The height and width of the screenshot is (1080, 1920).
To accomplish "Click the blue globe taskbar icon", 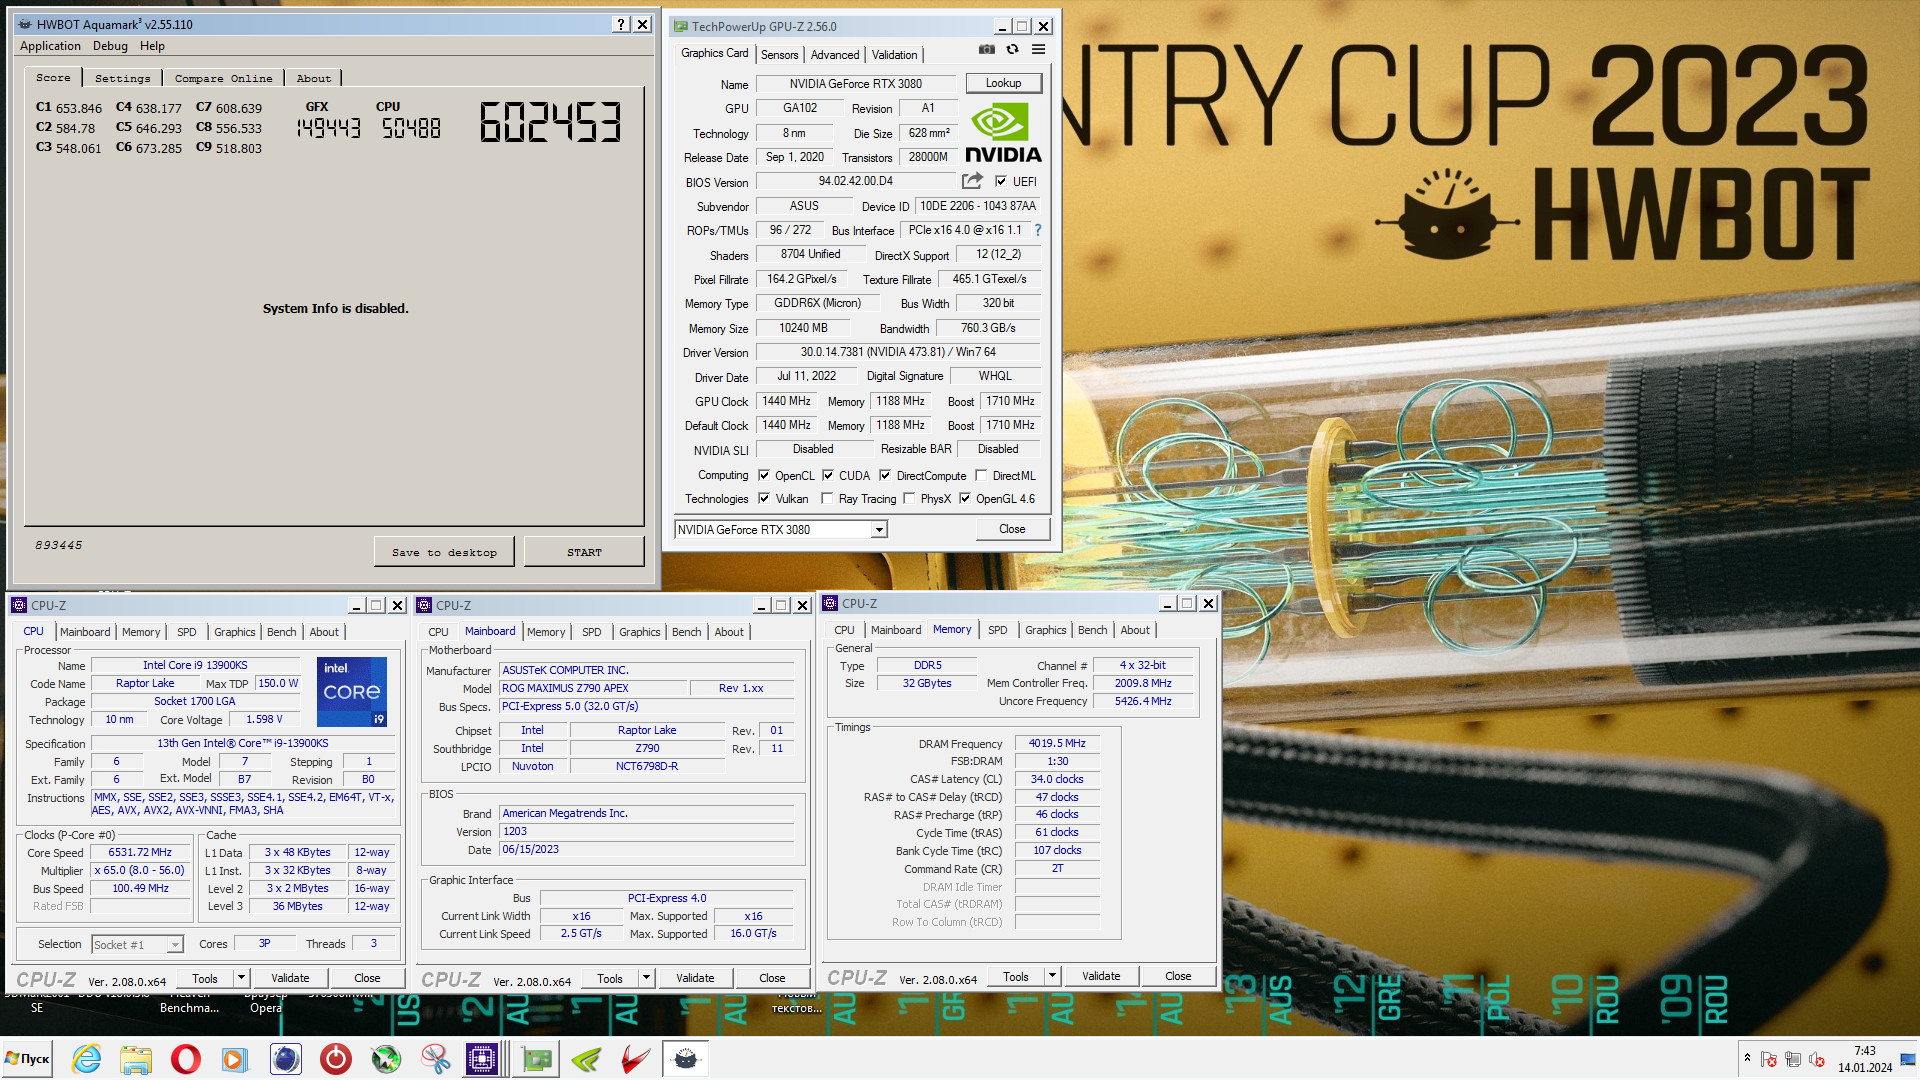I will [x=285, y=1058].
